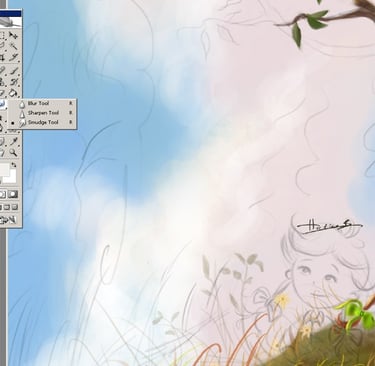Enable full screen mode without menu bar
Viewport: 375px width, 366px height.
(15, 207)
